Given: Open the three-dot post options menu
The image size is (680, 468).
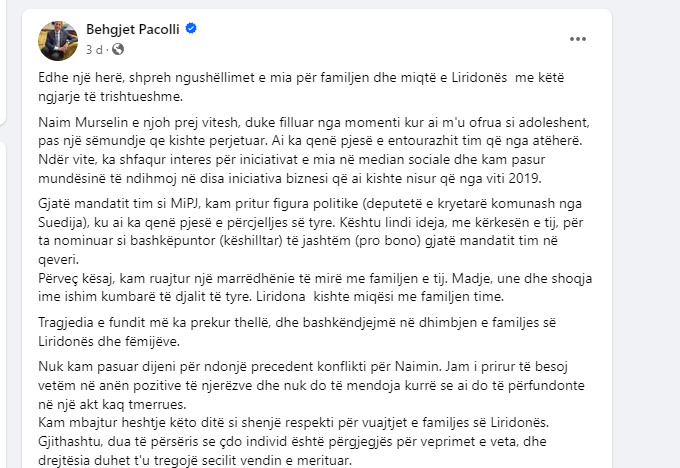Looking at the screenshot, I should coord(578,39).
